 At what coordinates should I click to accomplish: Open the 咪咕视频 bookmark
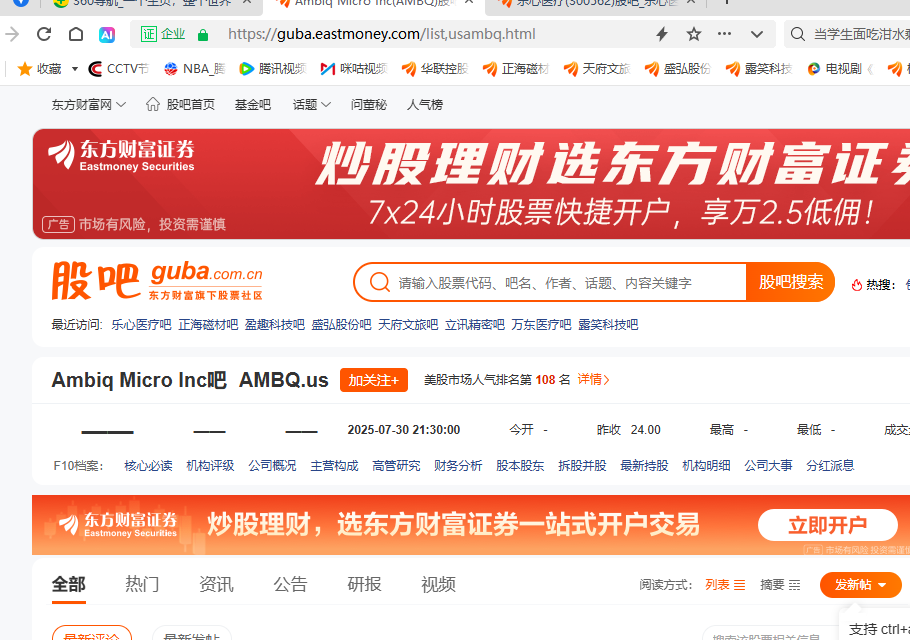[353, 69]
